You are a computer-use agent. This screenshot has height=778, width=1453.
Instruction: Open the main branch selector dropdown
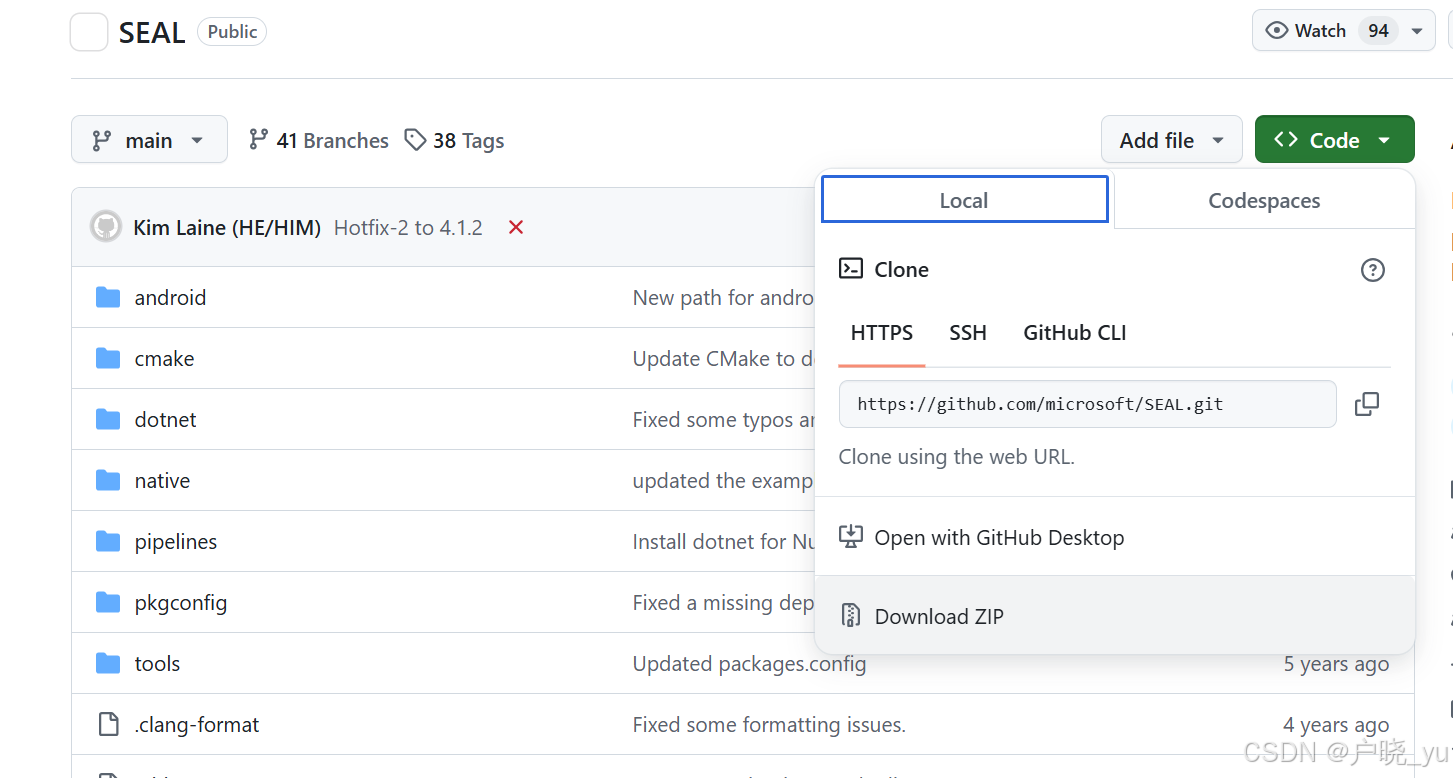149,140
